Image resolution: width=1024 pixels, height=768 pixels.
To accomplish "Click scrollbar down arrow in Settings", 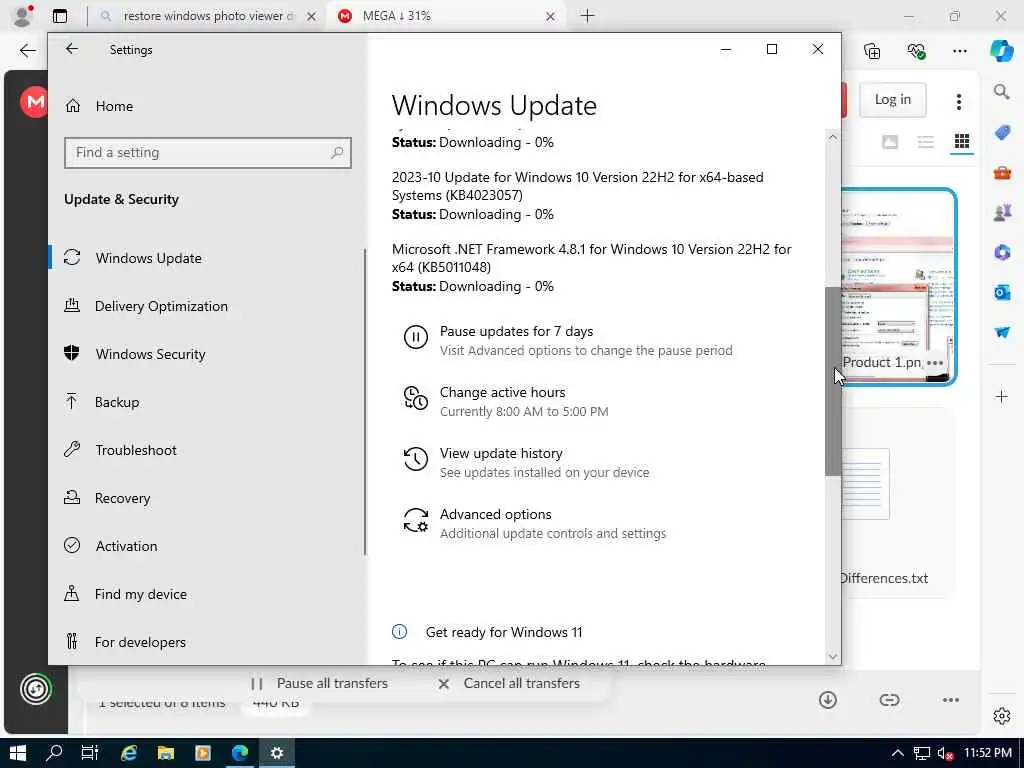I will click(x=833, y=657).
